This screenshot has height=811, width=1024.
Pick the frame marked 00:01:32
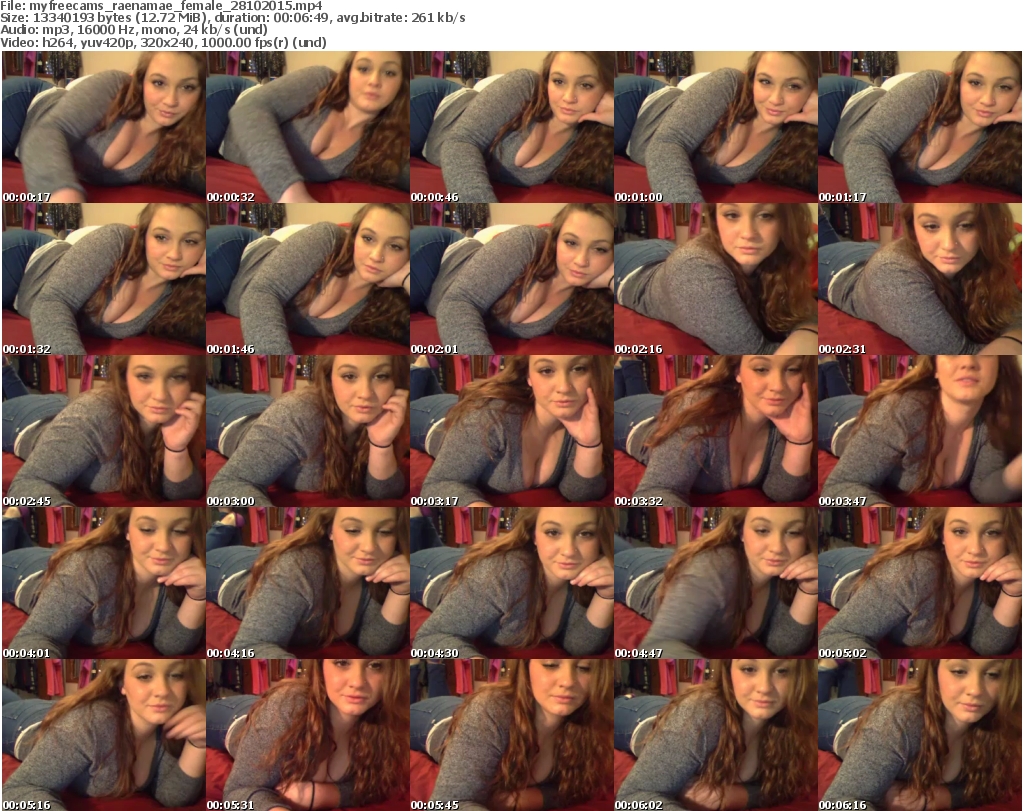(104, 279)
